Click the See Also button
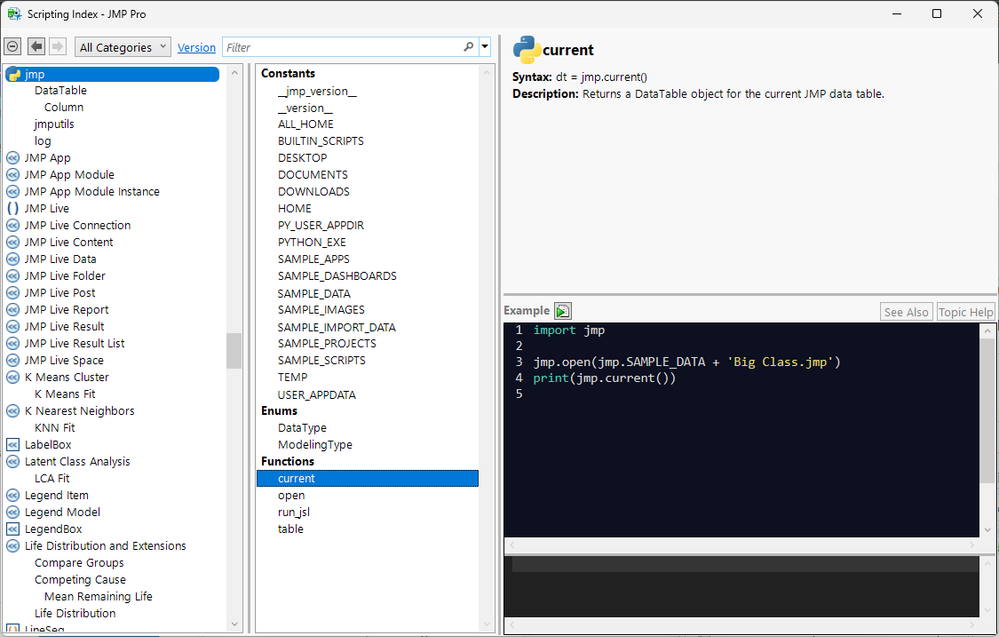This screenshot has height=637, width=999. pyautogui.click(x=906, y=312)
